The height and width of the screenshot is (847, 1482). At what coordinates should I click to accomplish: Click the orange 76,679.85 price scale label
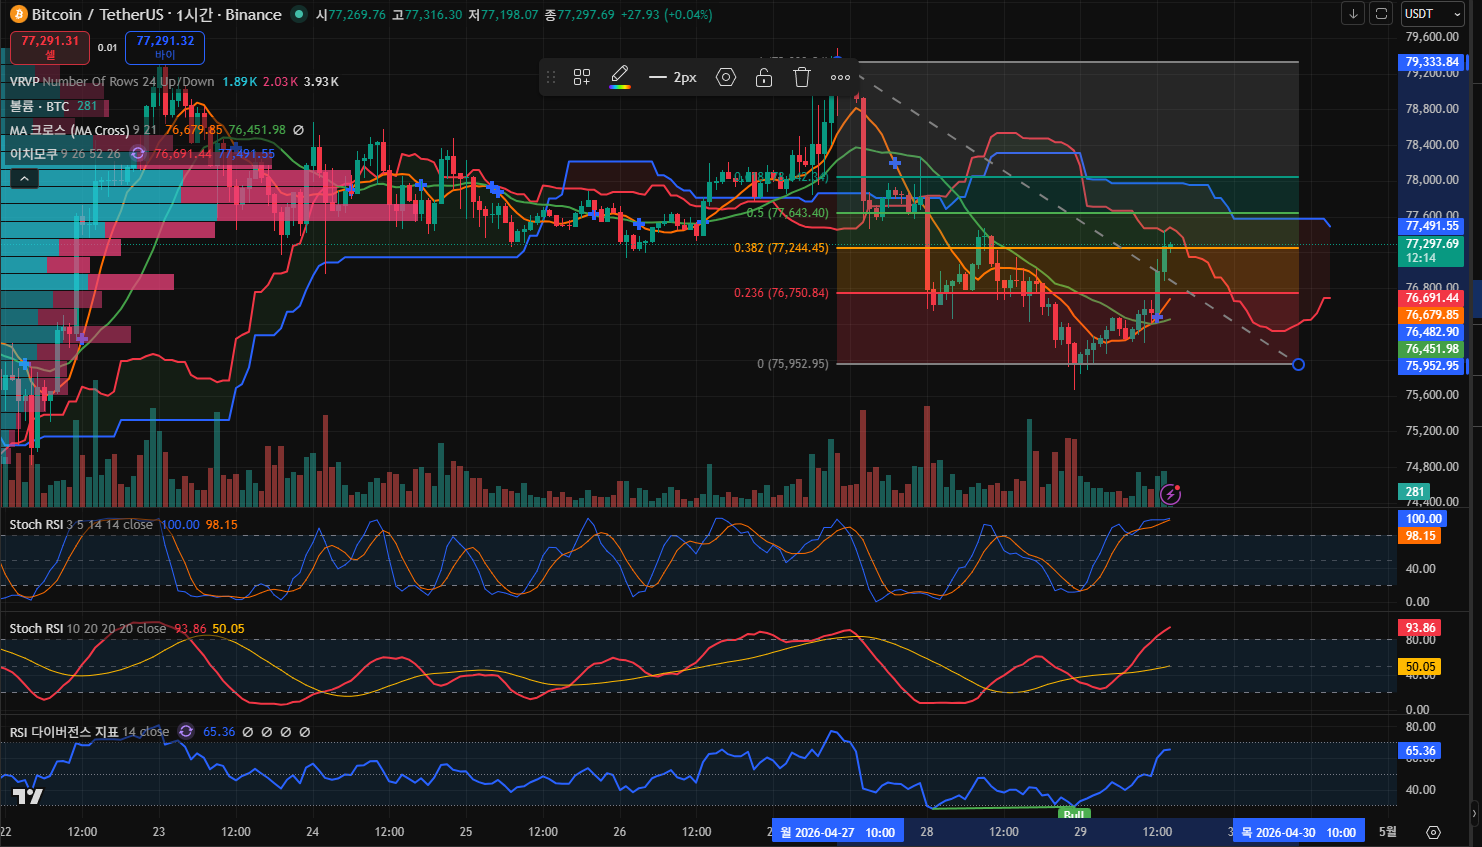1432,315
